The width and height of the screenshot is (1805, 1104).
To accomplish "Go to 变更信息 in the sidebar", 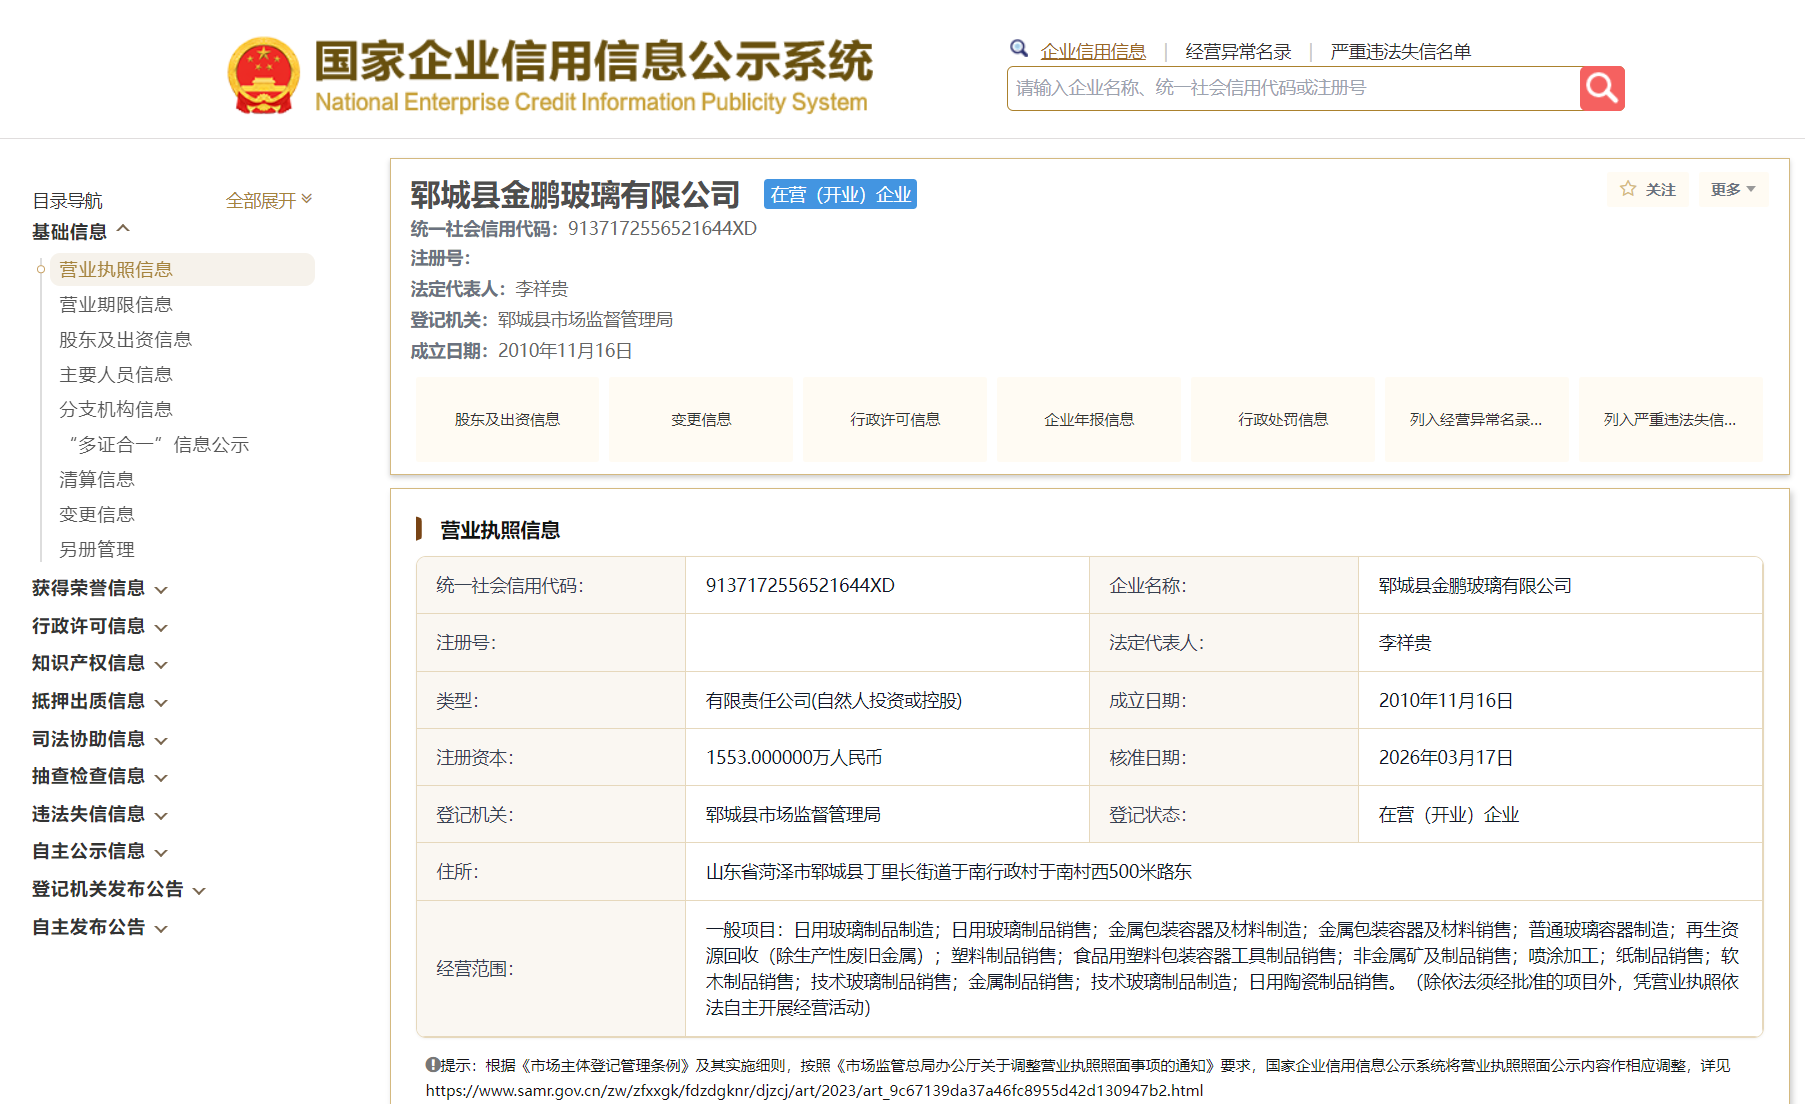I will pyautogui.click(x=97, y=514).
